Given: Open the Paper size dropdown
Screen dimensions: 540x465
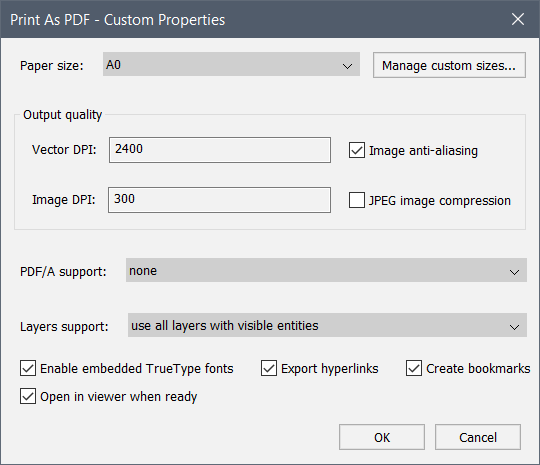Looking at the screenshot, I should pos(231,64).
